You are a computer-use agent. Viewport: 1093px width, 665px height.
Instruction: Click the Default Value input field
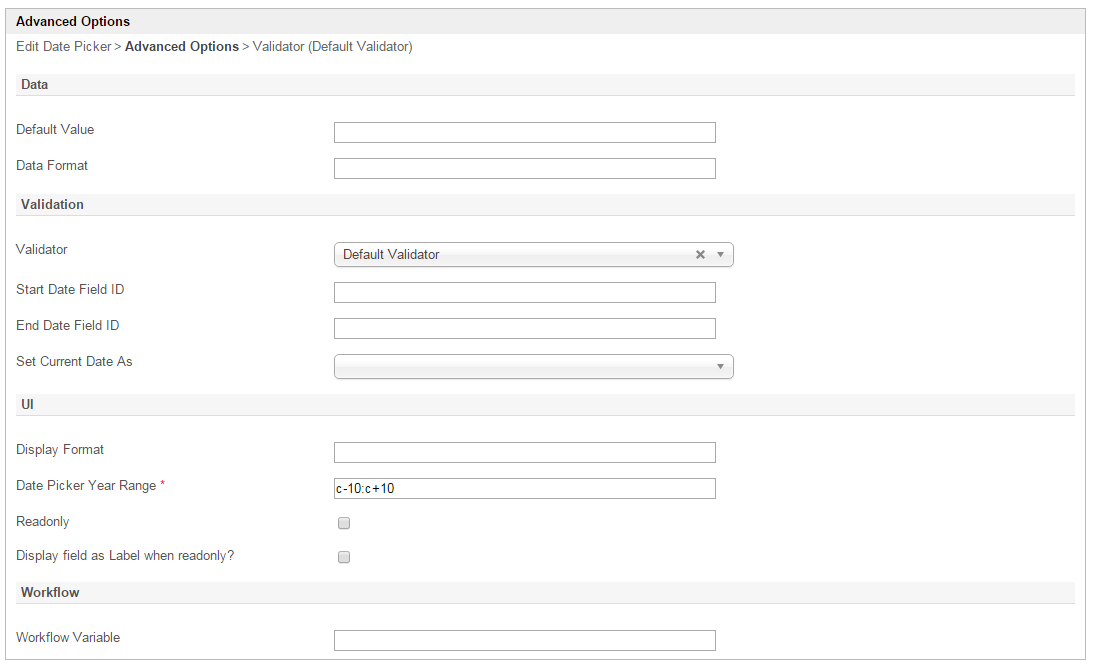tap(524, 133)
